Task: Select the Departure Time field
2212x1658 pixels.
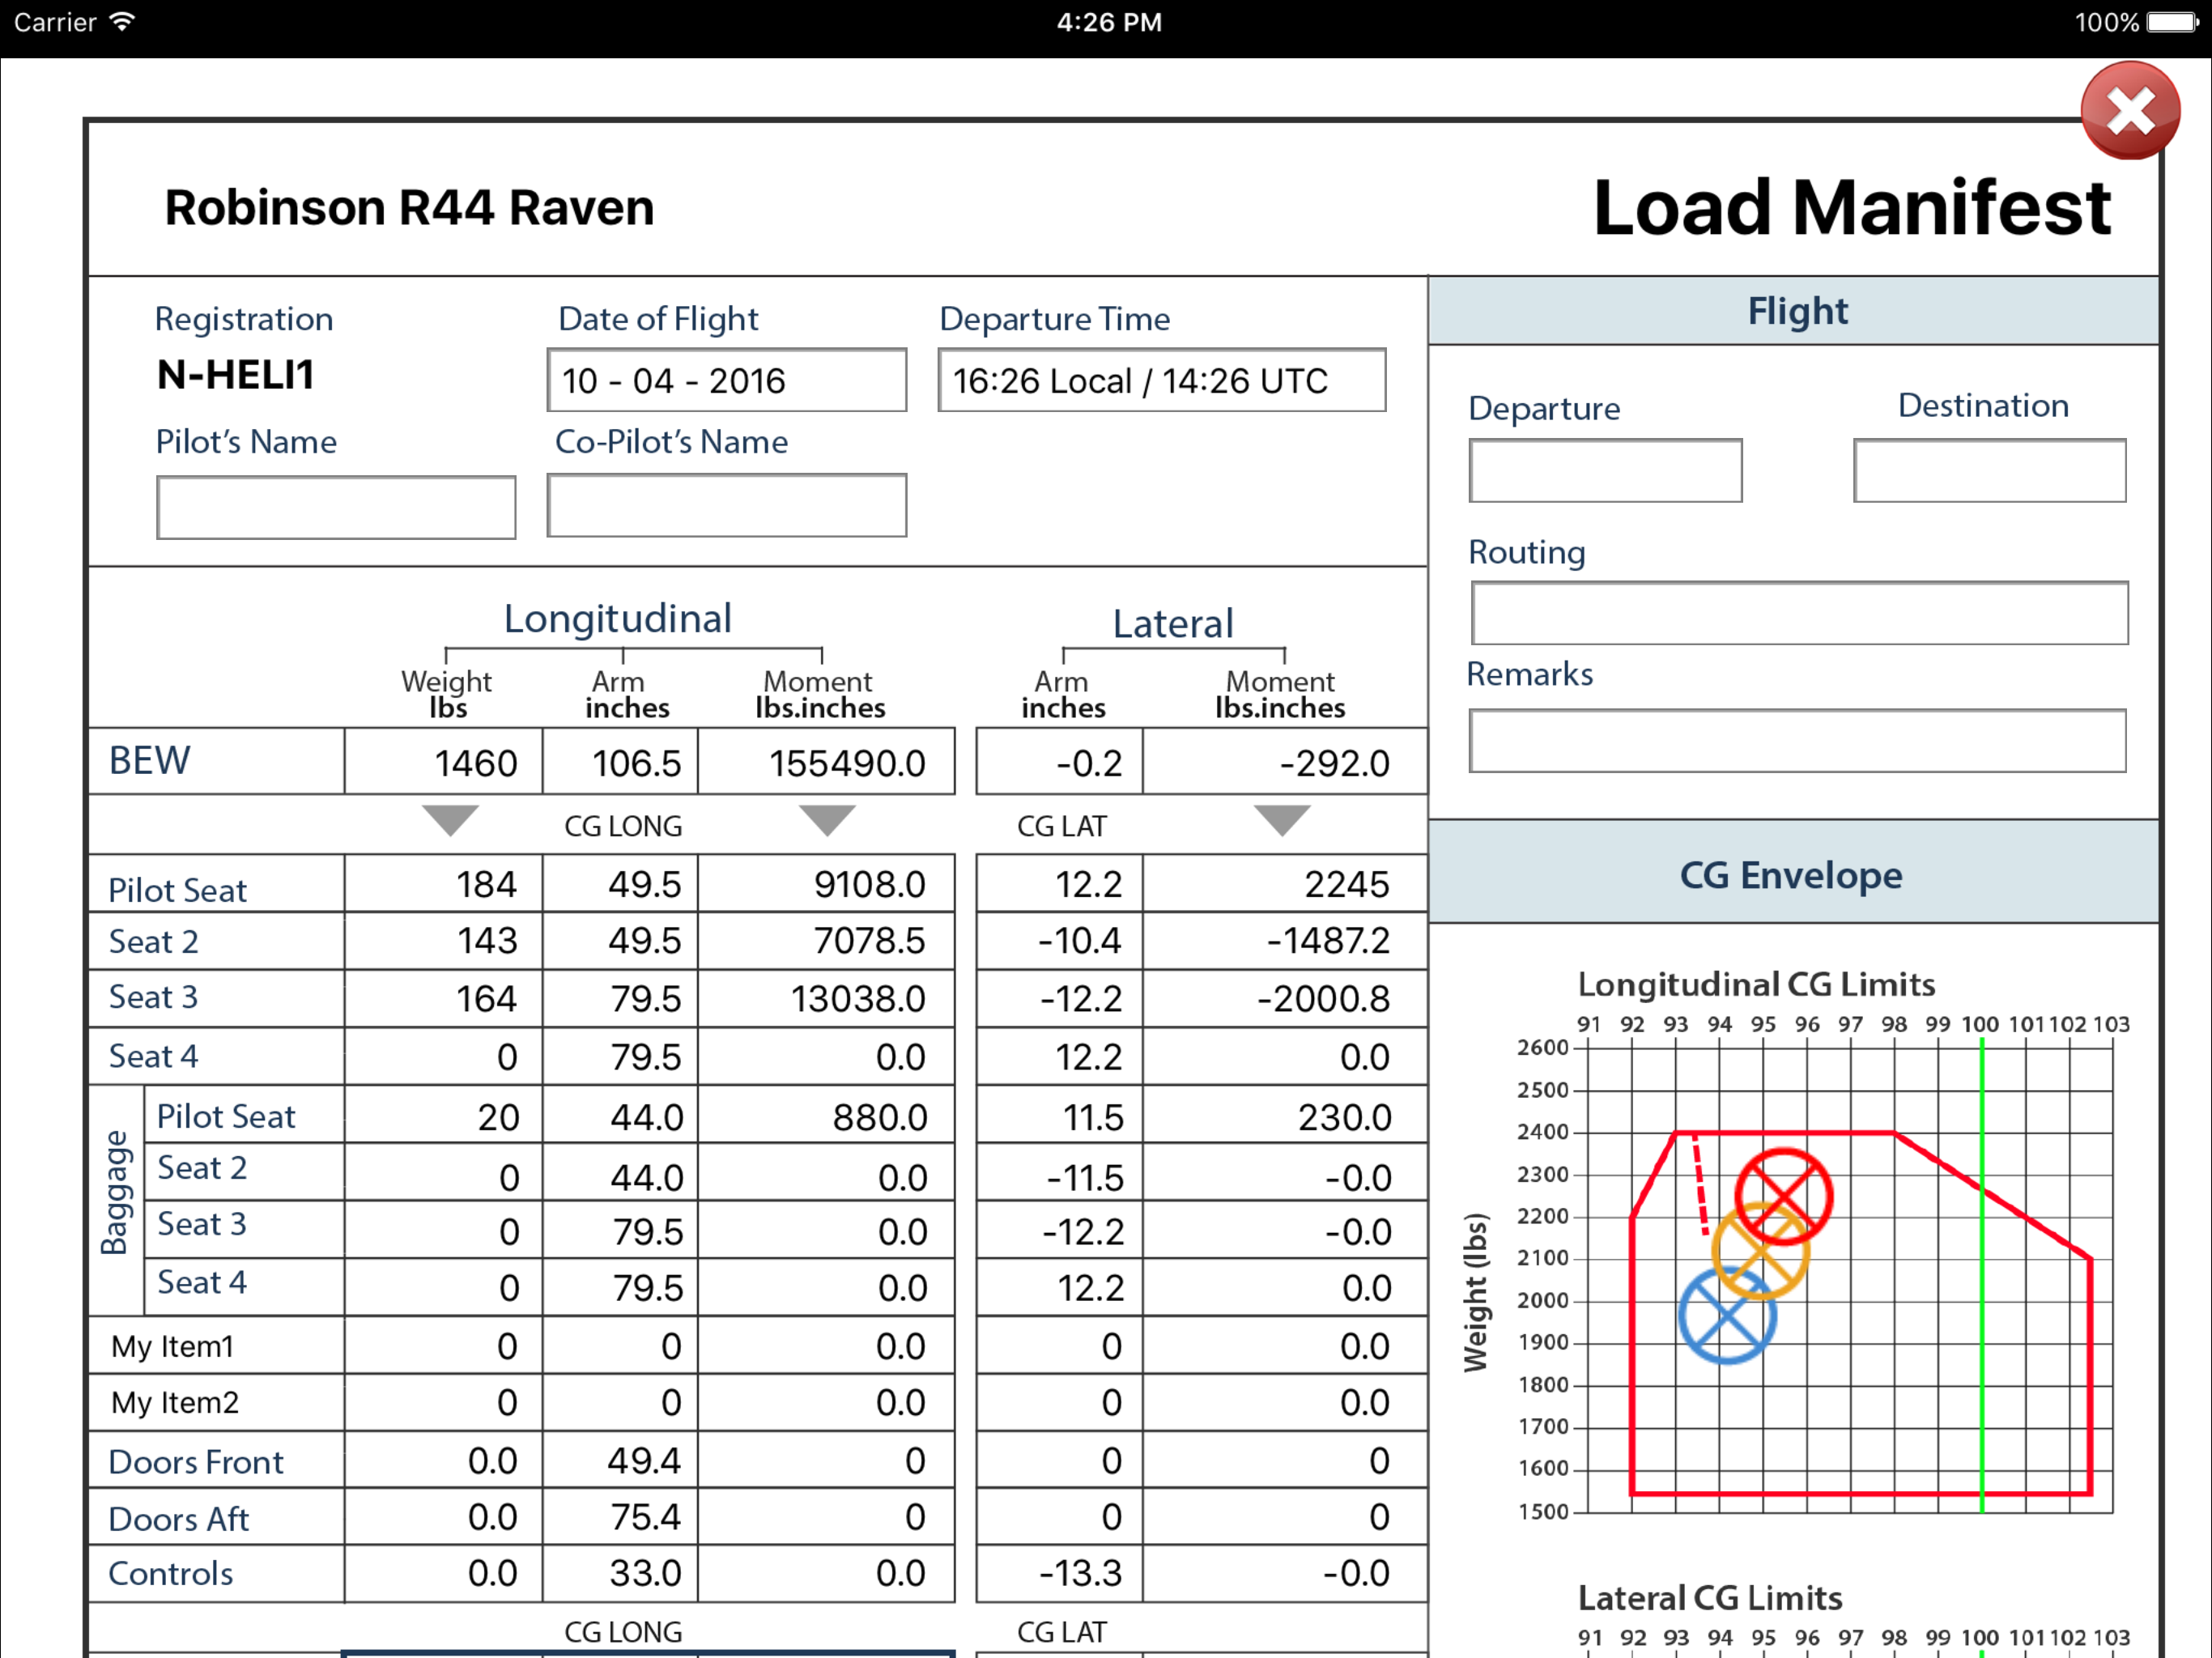Action: (x=1161, y=380)
